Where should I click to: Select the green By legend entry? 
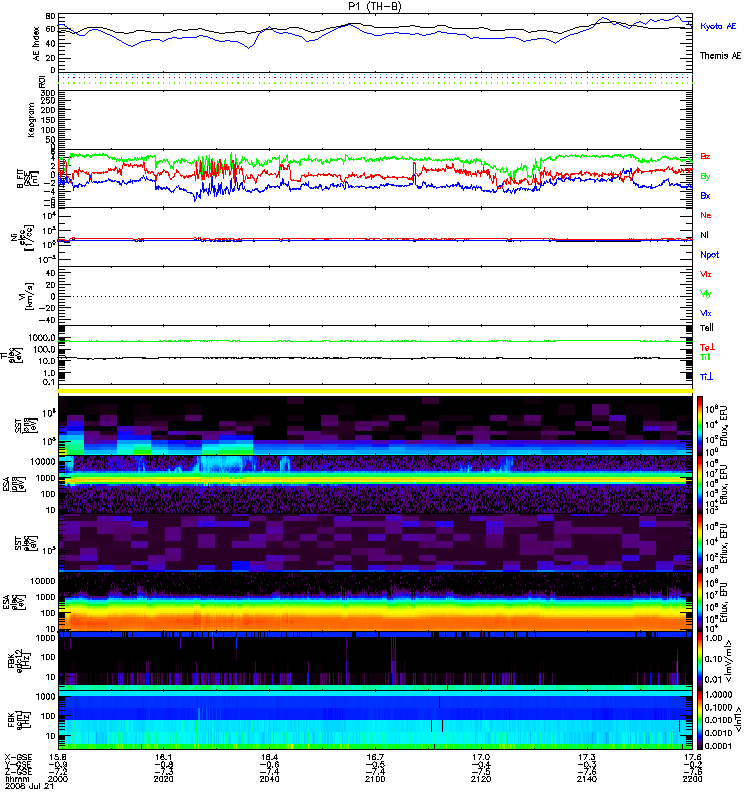click(x=706, y=176)
